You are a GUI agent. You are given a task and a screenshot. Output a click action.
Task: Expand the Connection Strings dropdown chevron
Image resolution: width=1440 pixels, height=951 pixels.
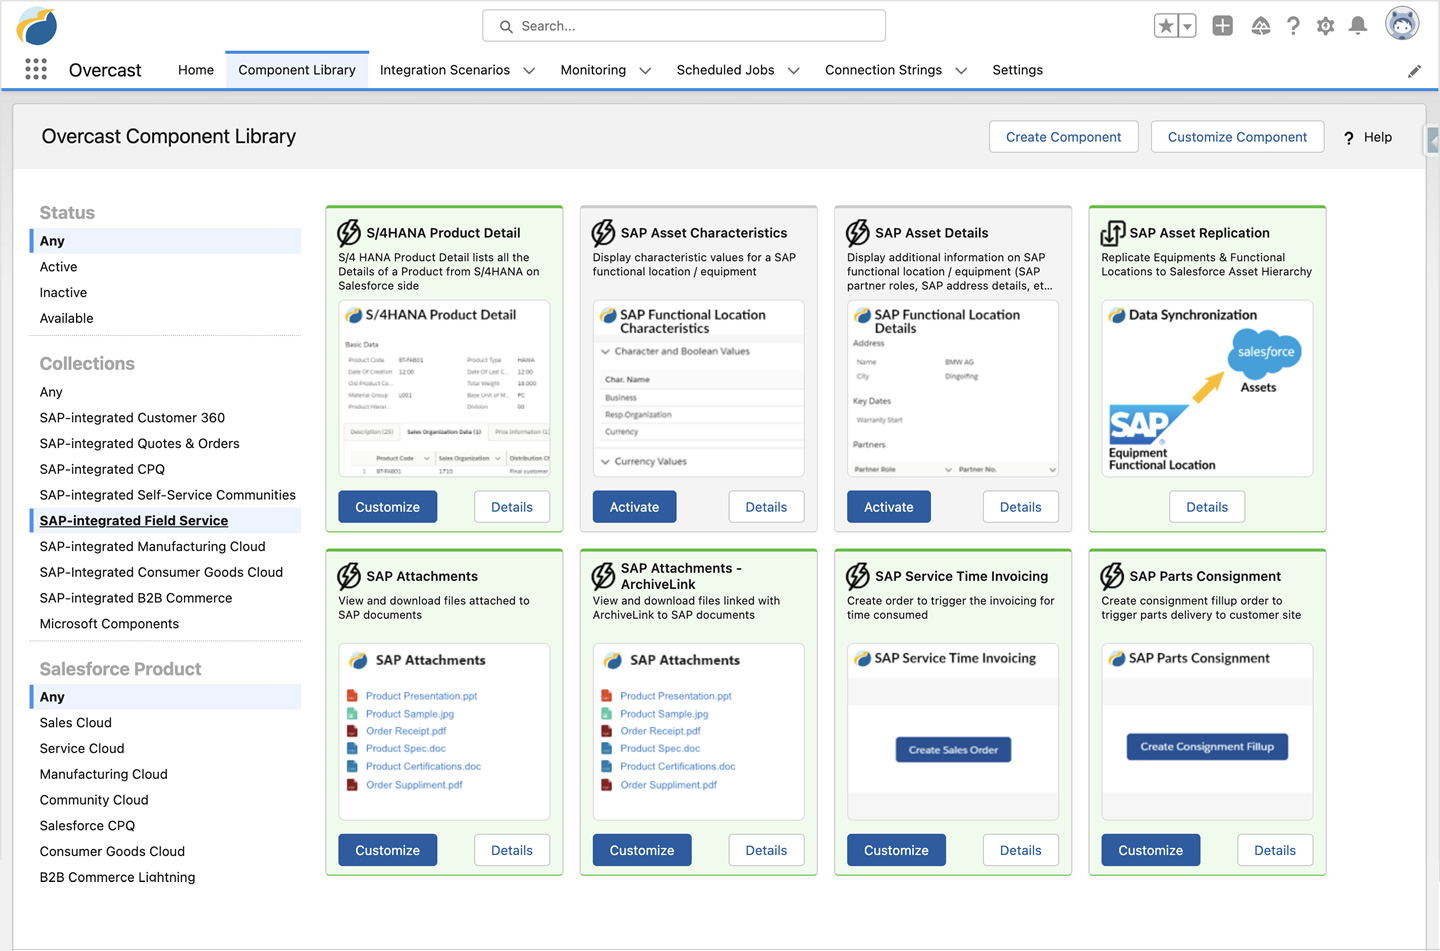point(961,71)
